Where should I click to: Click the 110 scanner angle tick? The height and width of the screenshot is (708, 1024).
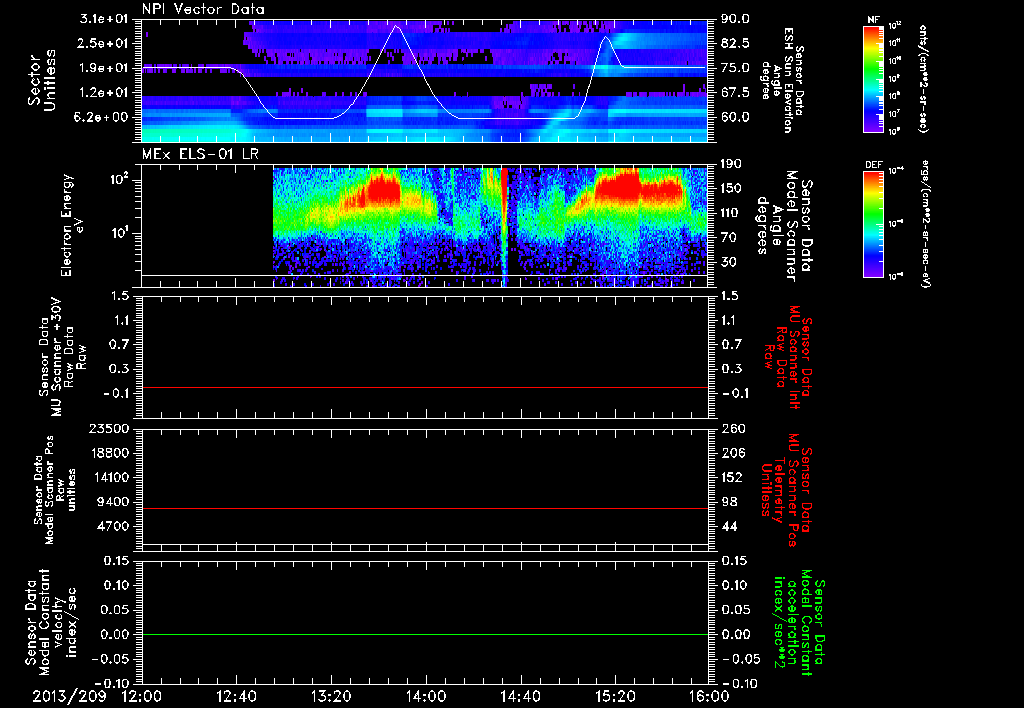tap(731, 213)
